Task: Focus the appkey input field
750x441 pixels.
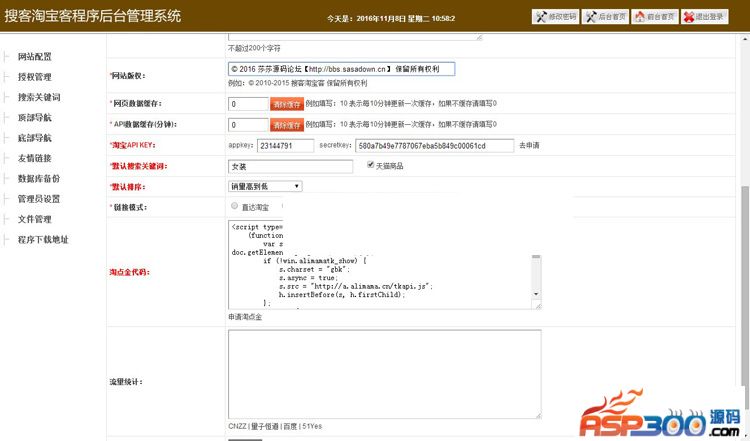Action: point(286,145)
